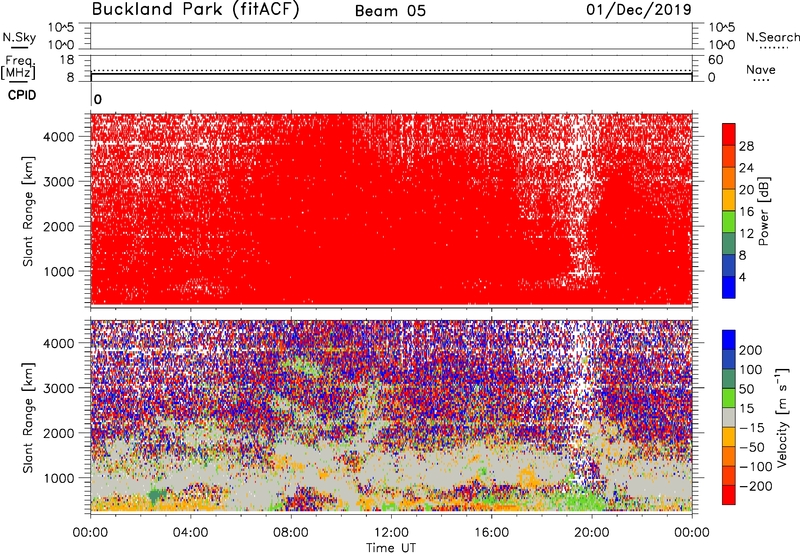Click the CPID value "0"
Viewport: 800px width, 554px height.
(x=98, y=99)
